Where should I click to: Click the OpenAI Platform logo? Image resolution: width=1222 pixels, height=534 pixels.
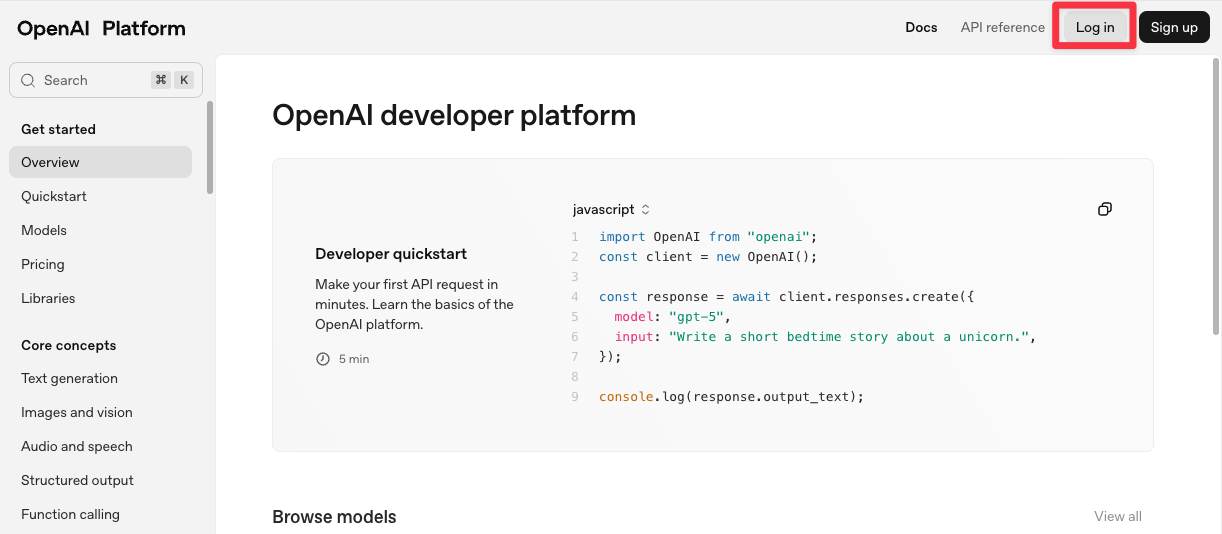tap(101, 28)
